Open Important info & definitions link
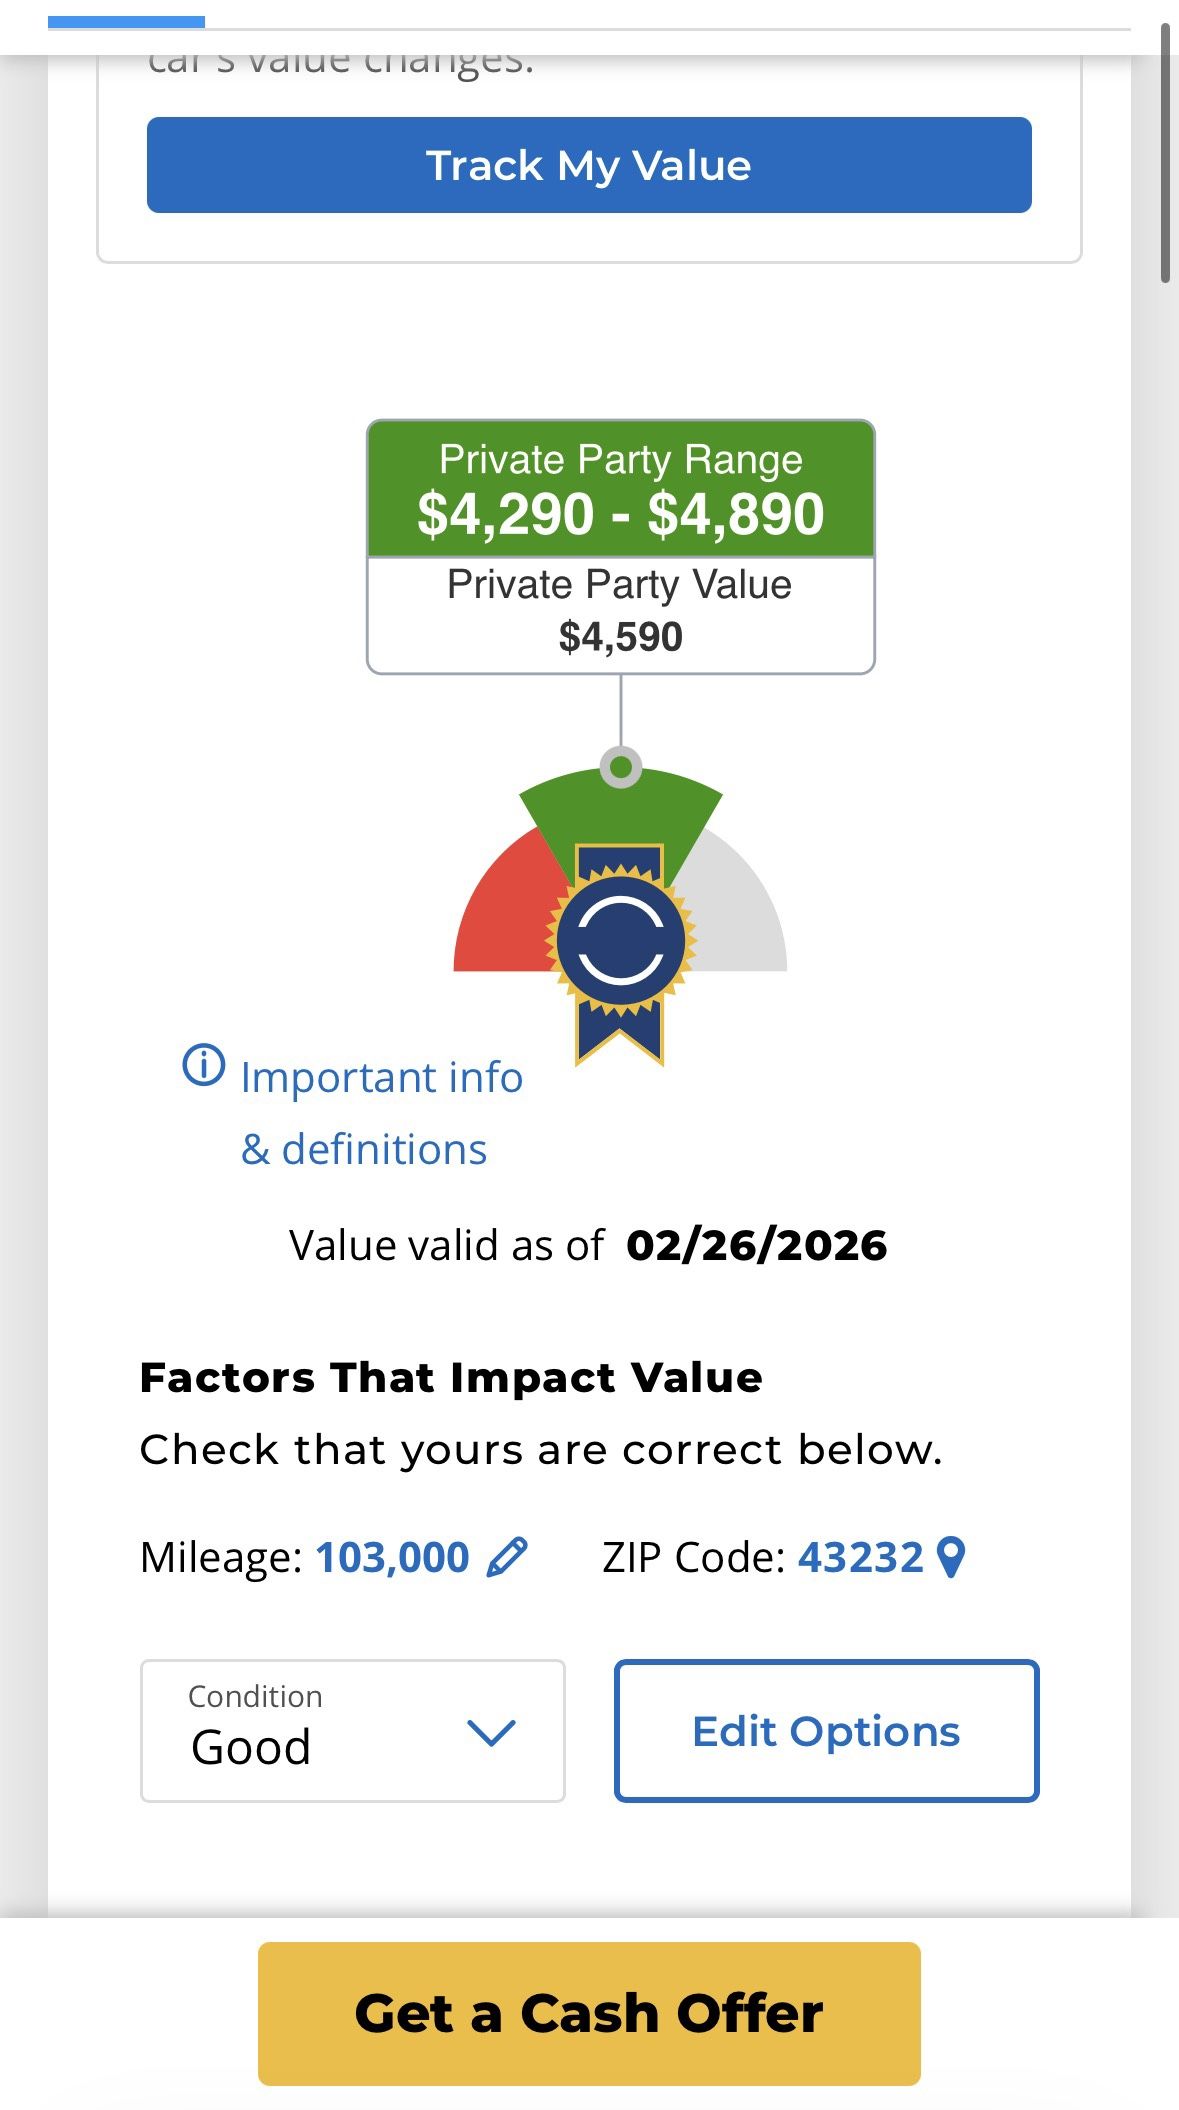Image resolution: width=1179 pixels, height=2110 pixels. (380, 1113)
